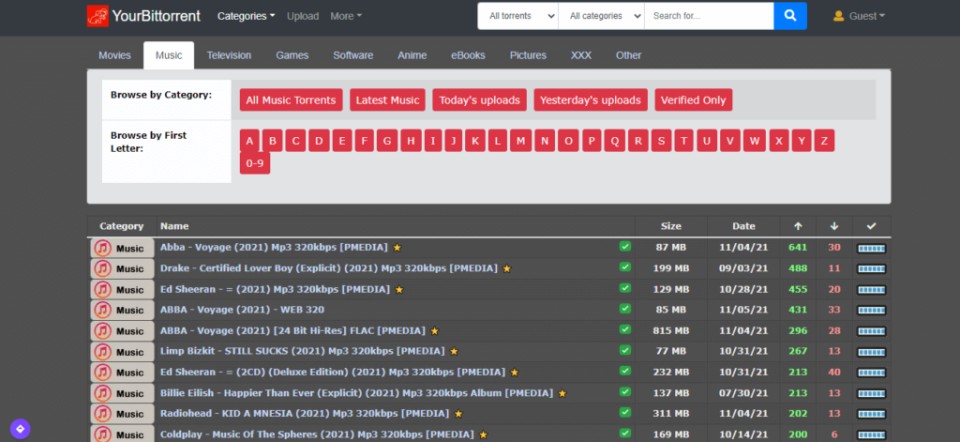Switch to the Movies tab

click(114, 55)
